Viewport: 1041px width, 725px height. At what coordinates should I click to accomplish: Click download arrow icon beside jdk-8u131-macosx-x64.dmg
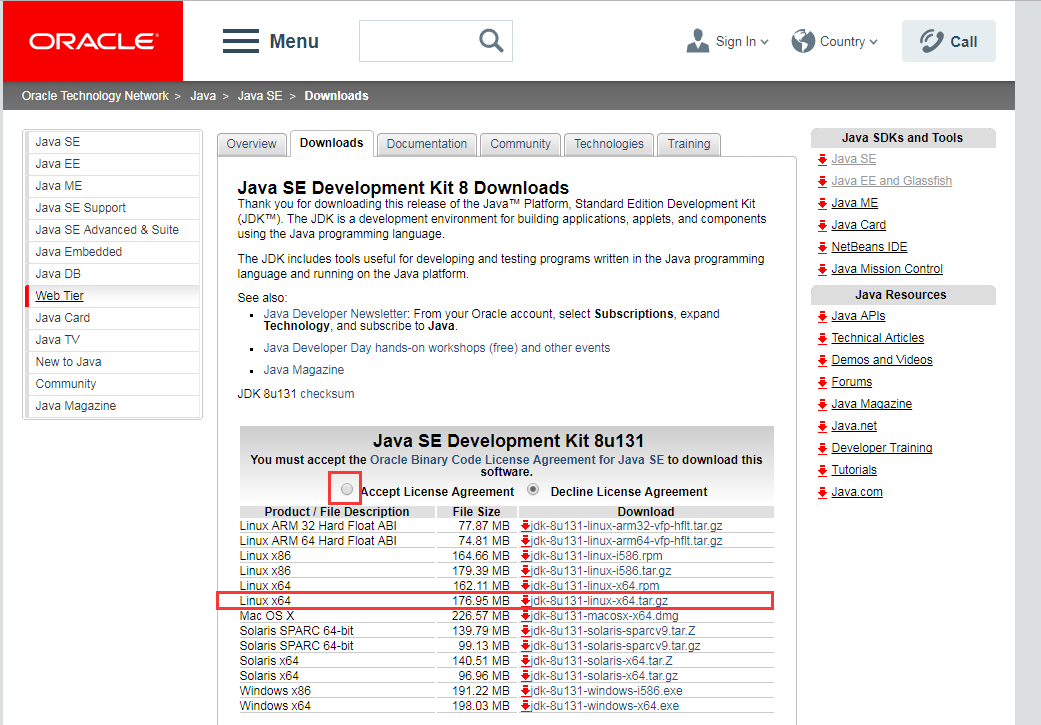tap(525, 616)
